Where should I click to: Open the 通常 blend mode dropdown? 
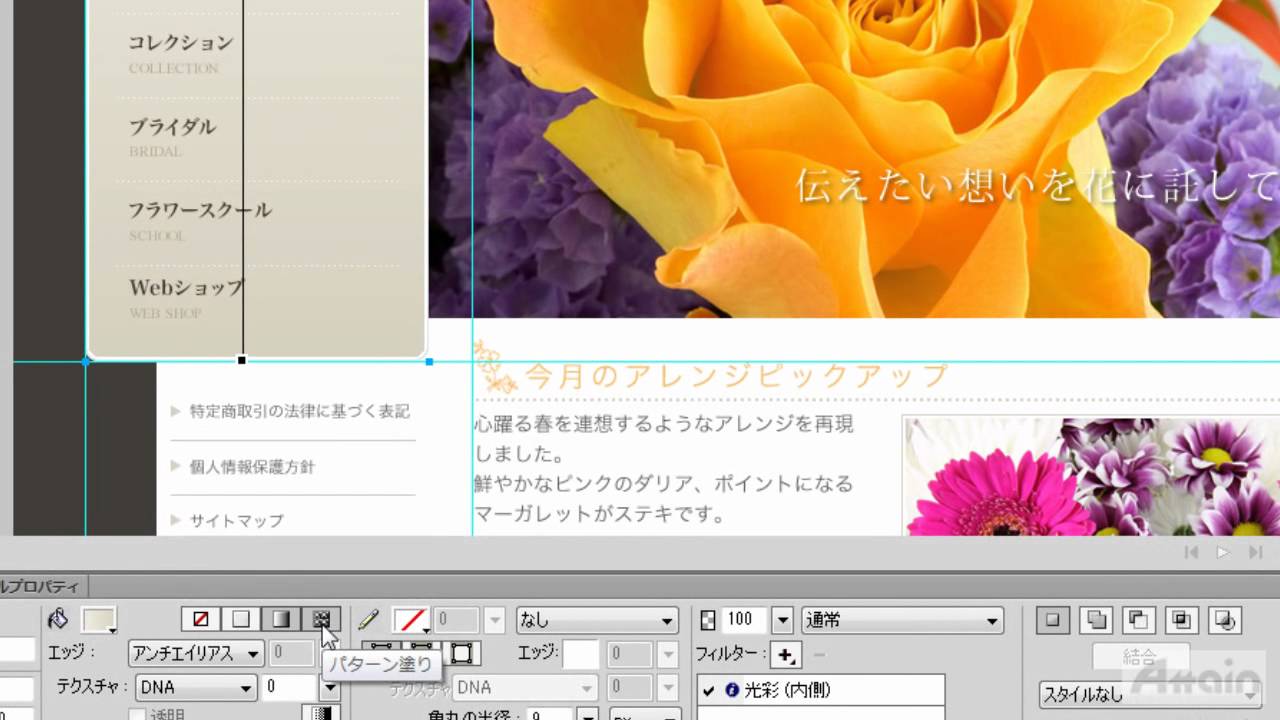pos(902,620)
